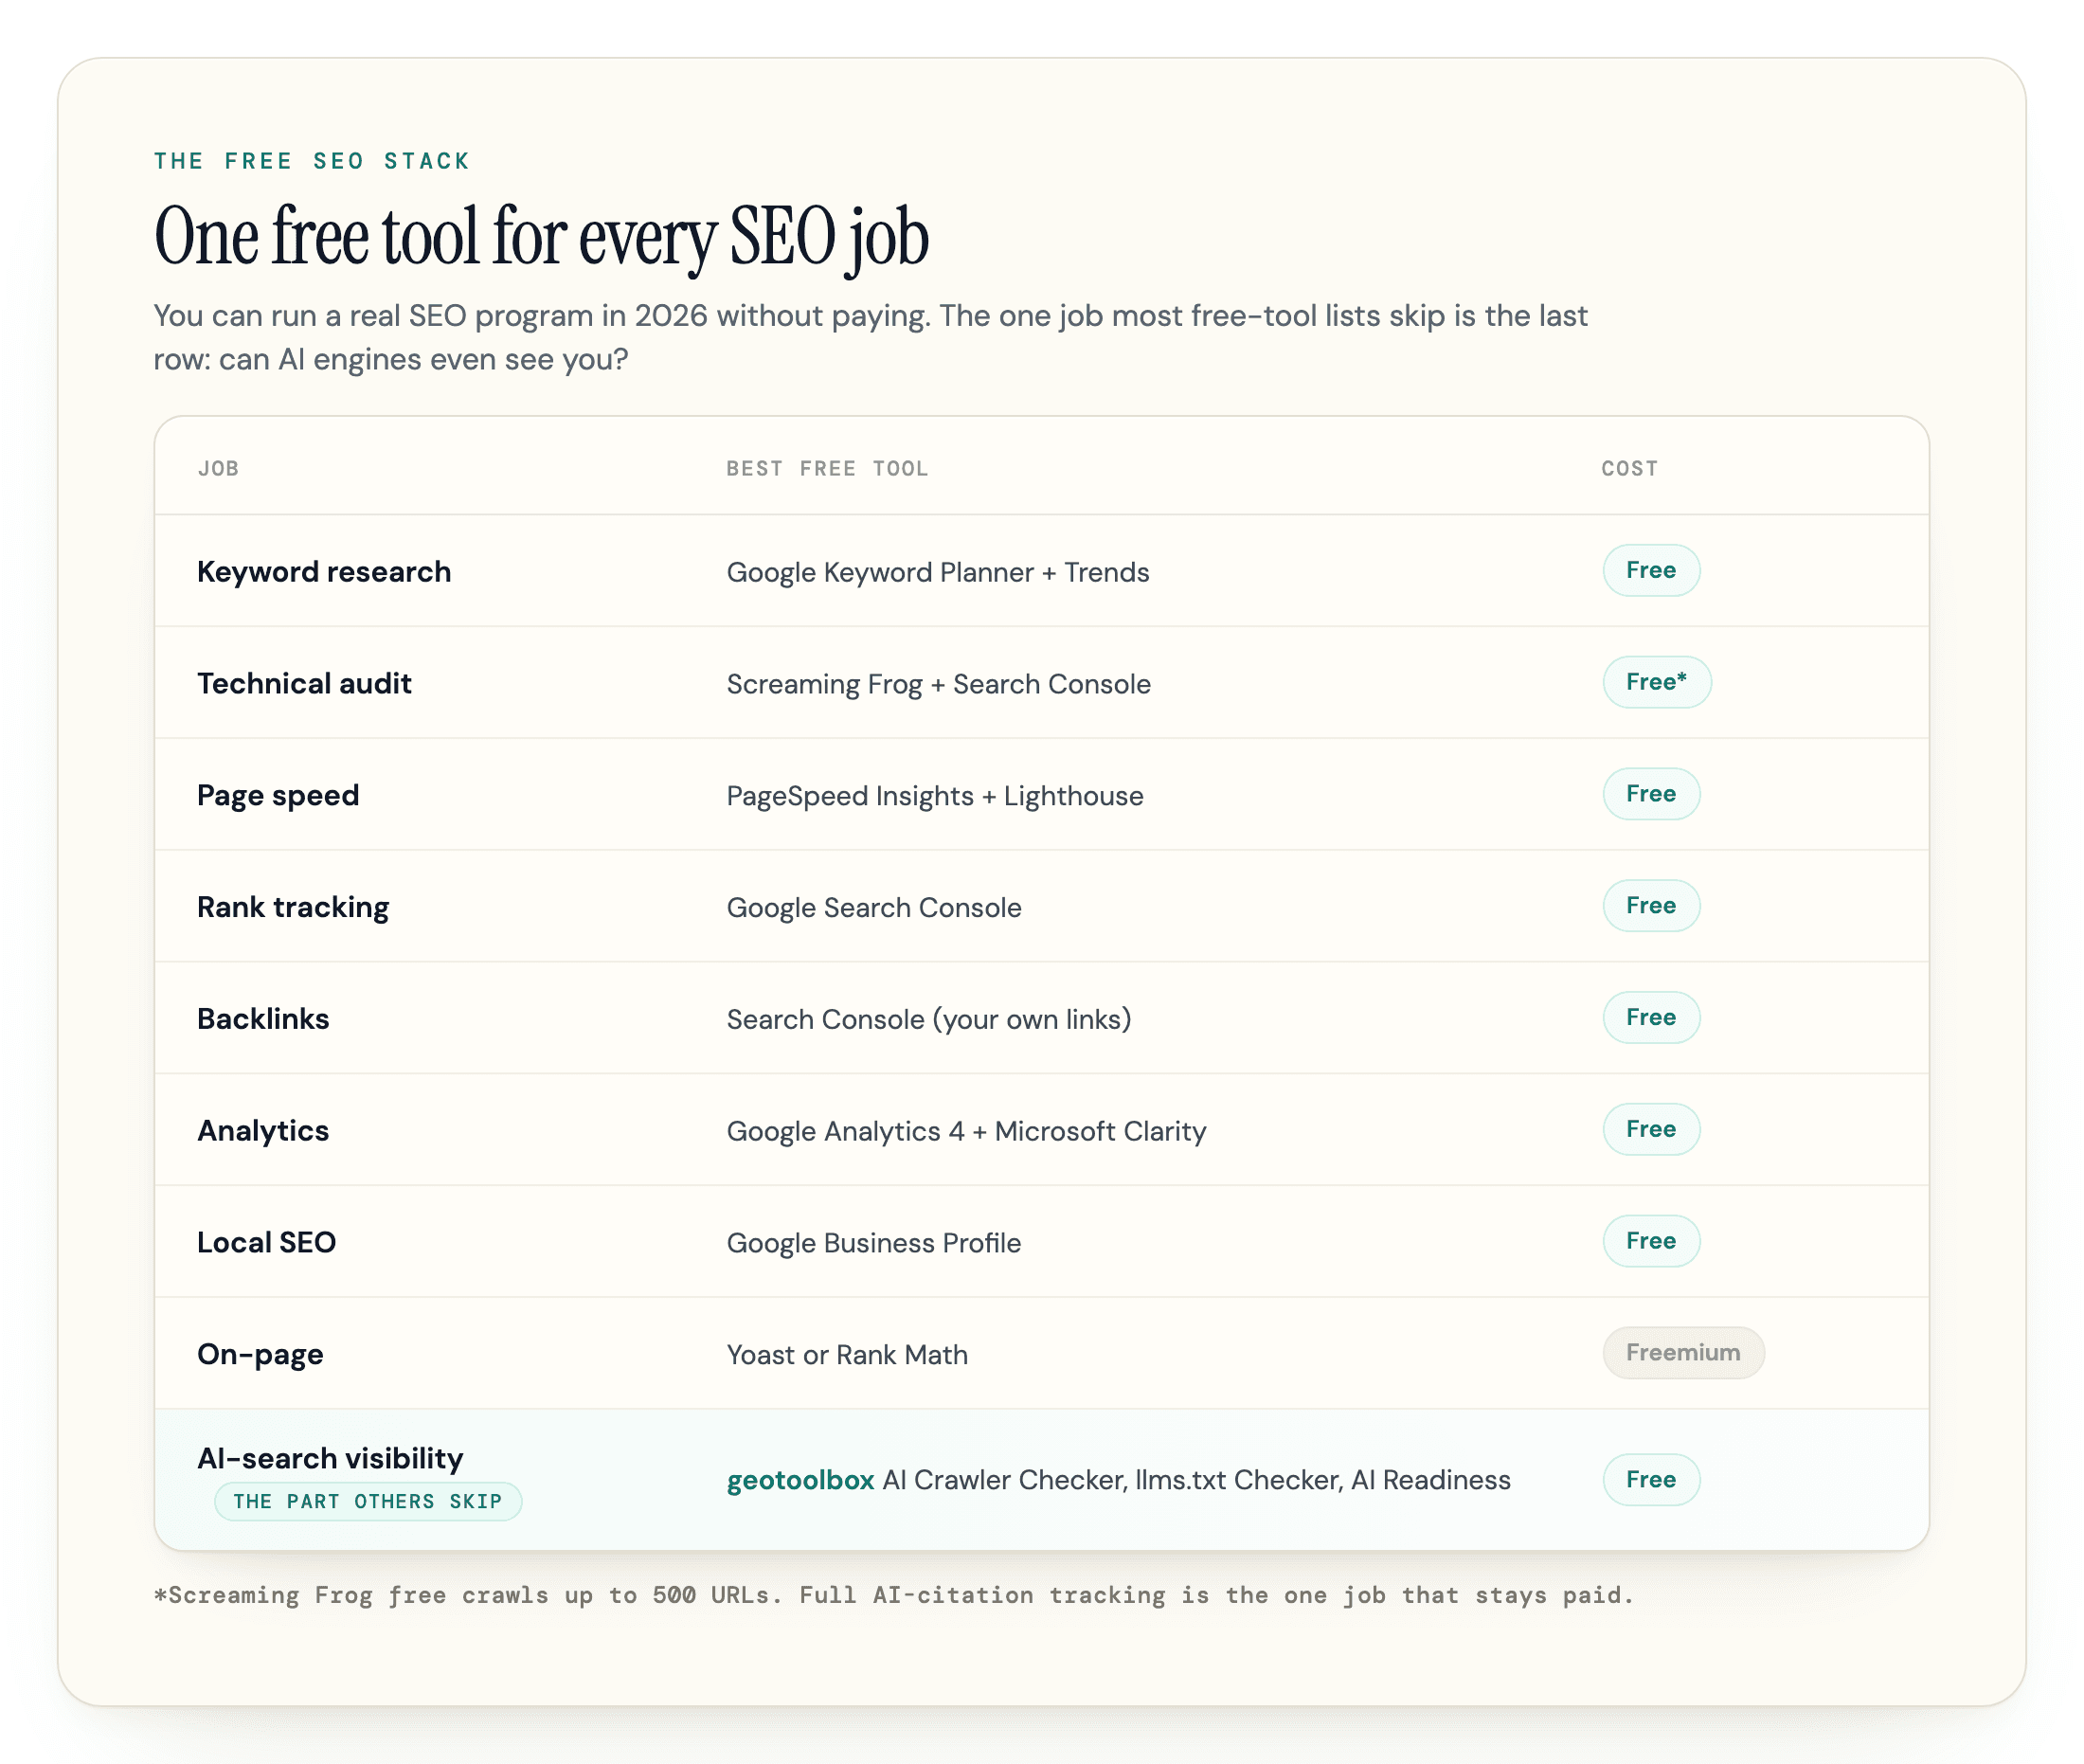Click the One free tool for every SEO job heading
This screenshot has height=1764, width=2084.
point(541,237)
